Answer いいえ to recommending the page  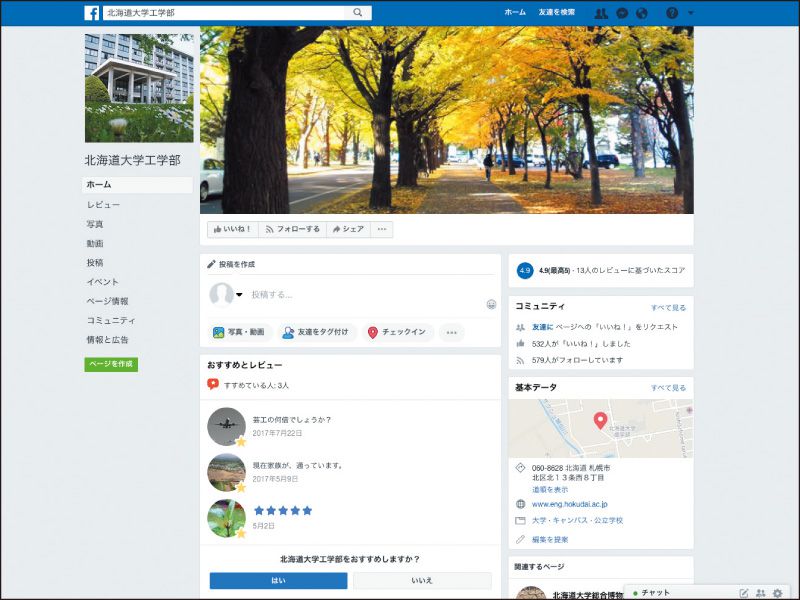[x=422, y=581]
